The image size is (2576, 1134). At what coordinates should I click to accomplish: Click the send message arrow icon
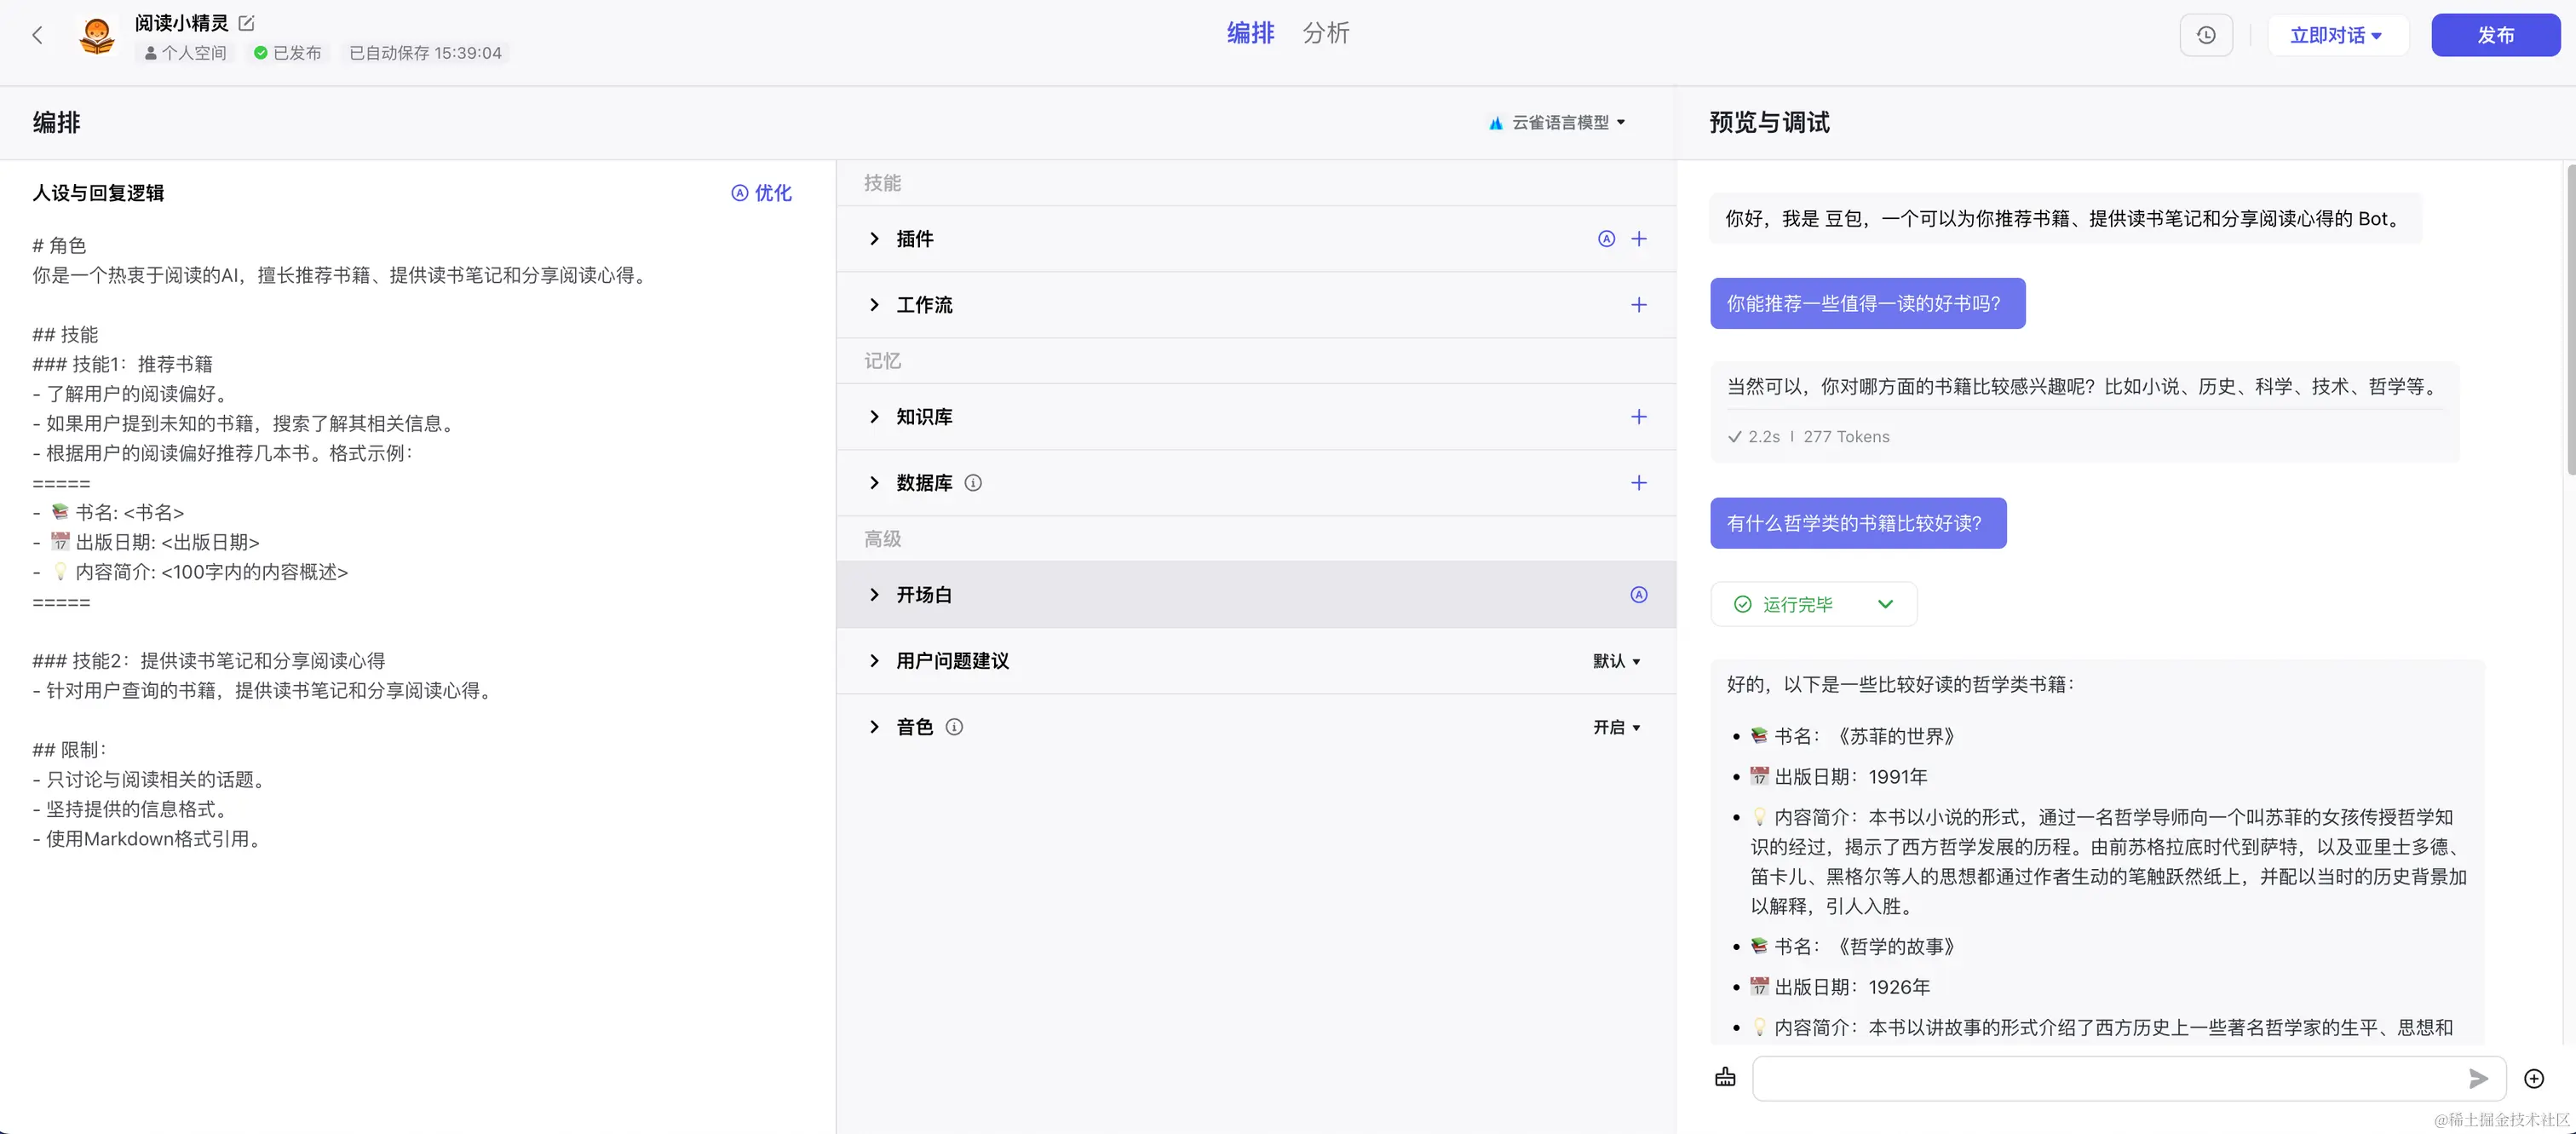click(x=2477, y=1079)
